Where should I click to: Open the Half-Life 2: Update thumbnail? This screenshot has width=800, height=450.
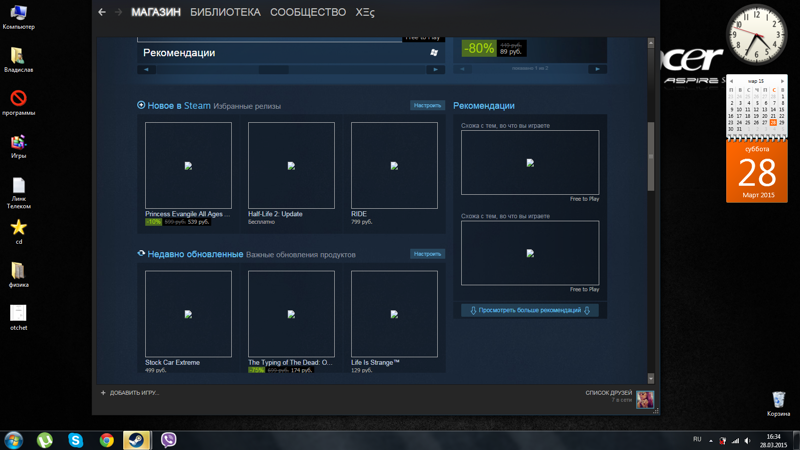coord(291,165)
